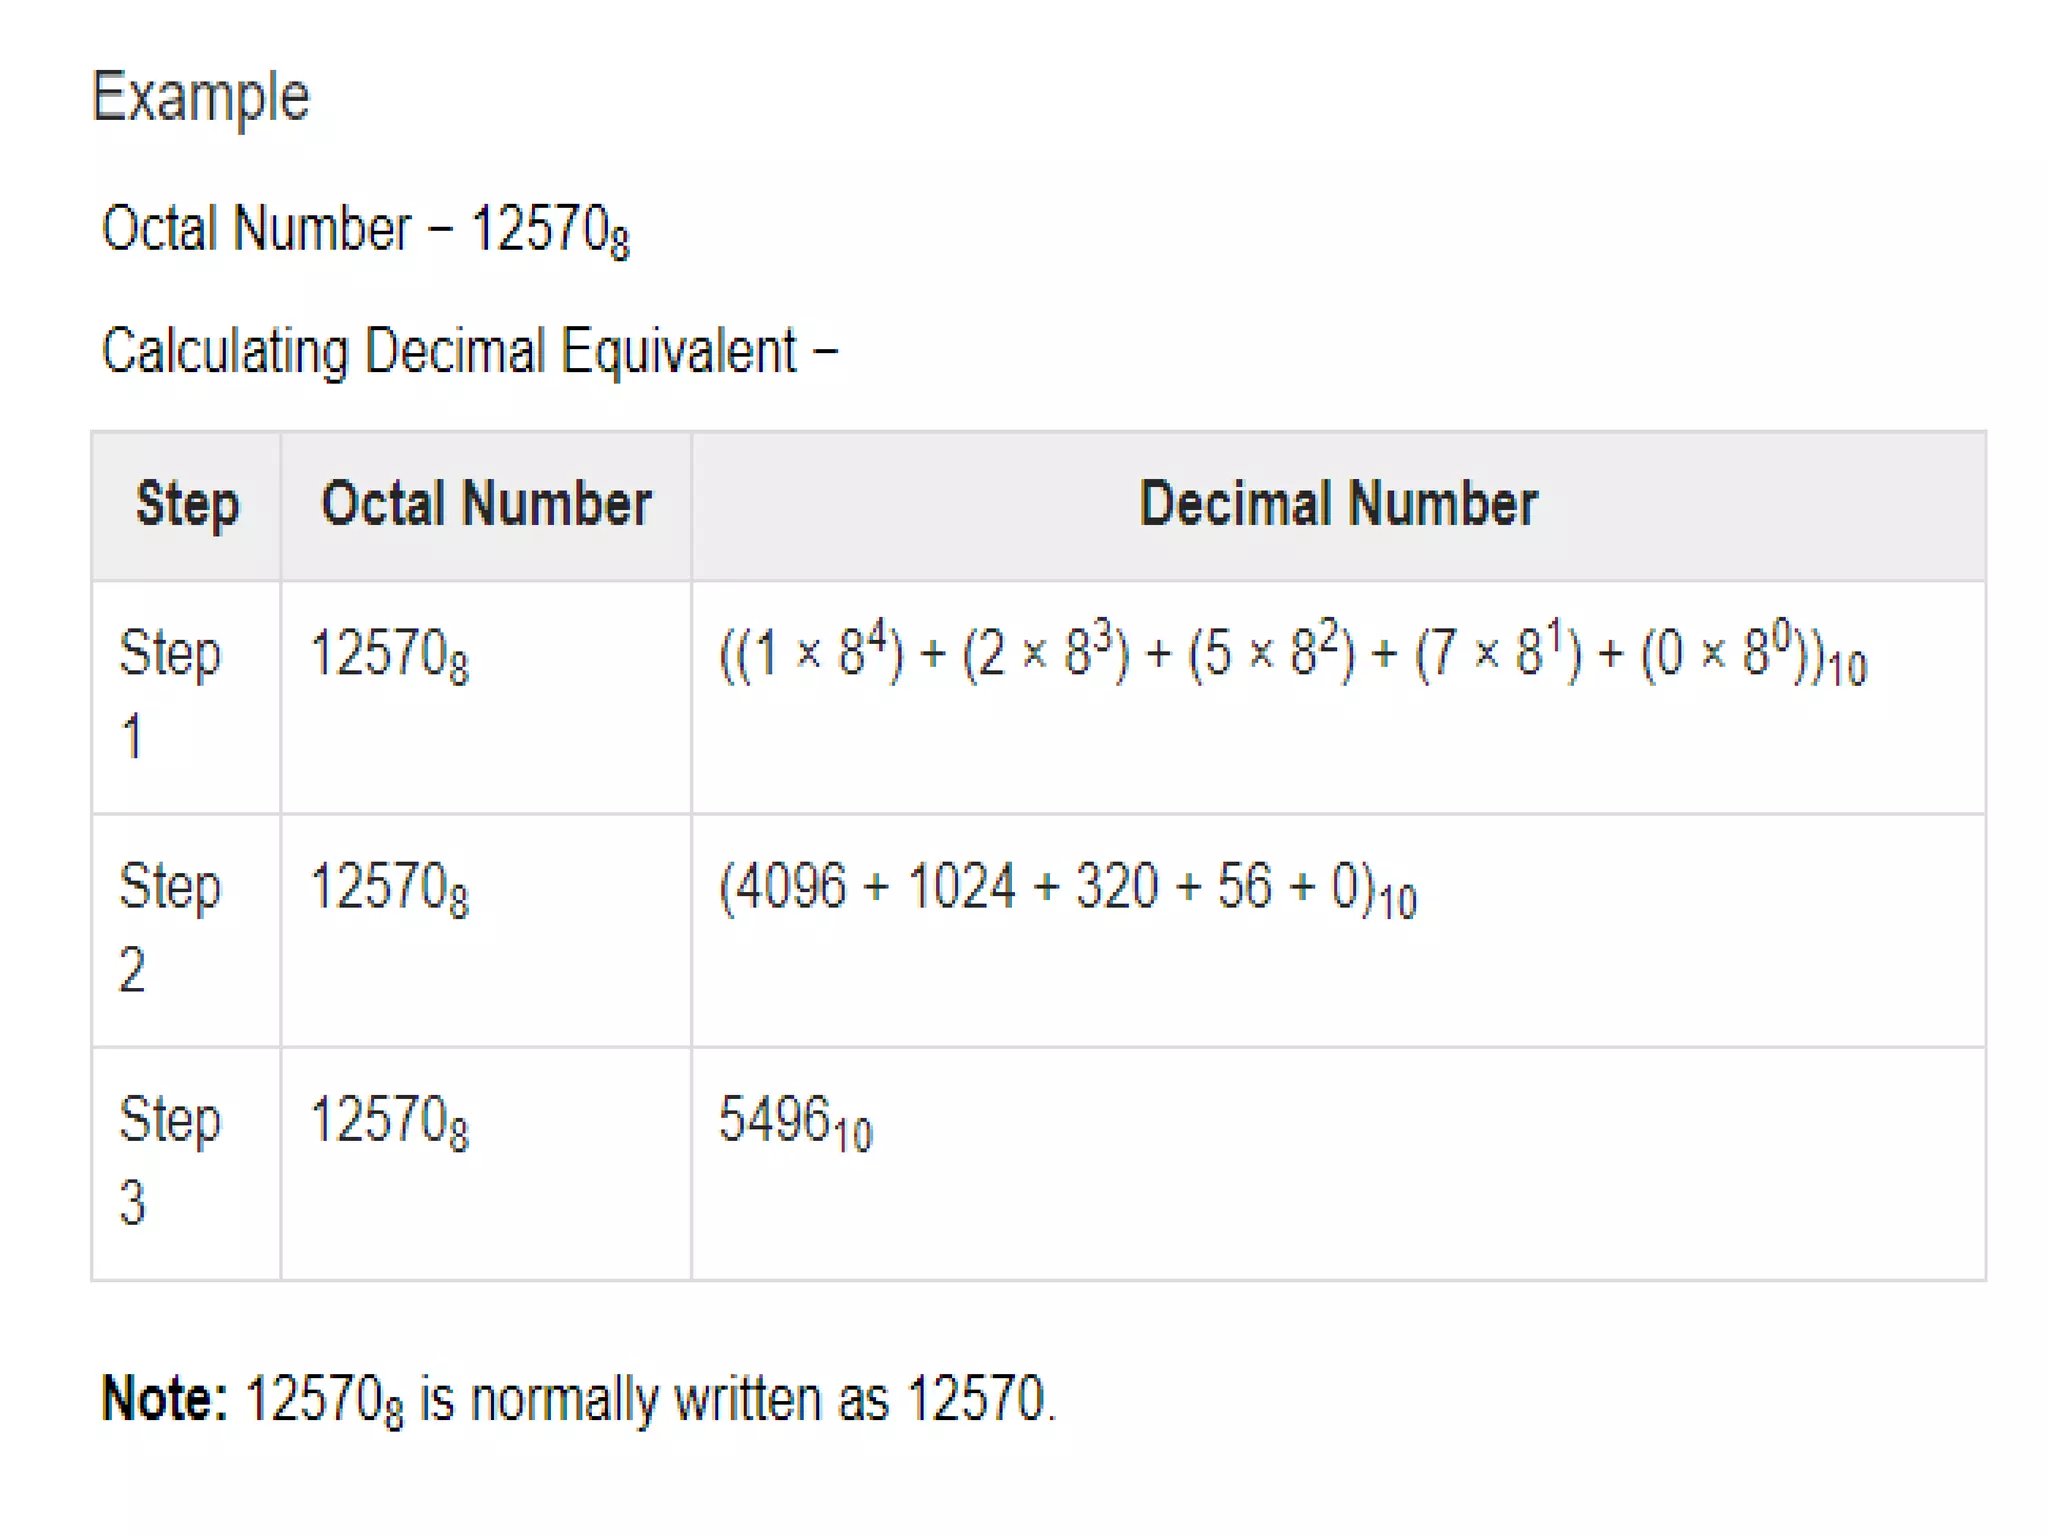Select the Octal Number column header
Image resolution: width=2048 pixels, height=1536 pixels.
click(x=486, y=504)
